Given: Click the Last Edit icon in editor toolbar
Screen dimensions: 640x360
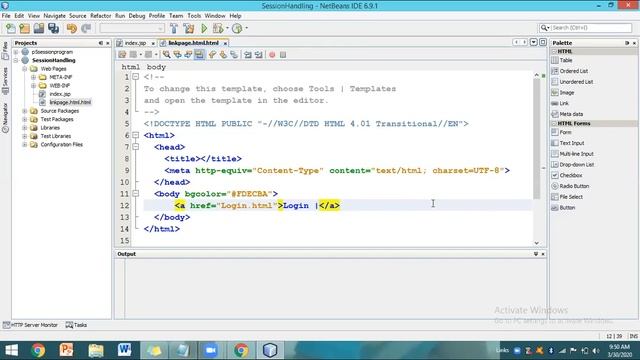Looking at the screenshot, I should click(x=122, y=55).
